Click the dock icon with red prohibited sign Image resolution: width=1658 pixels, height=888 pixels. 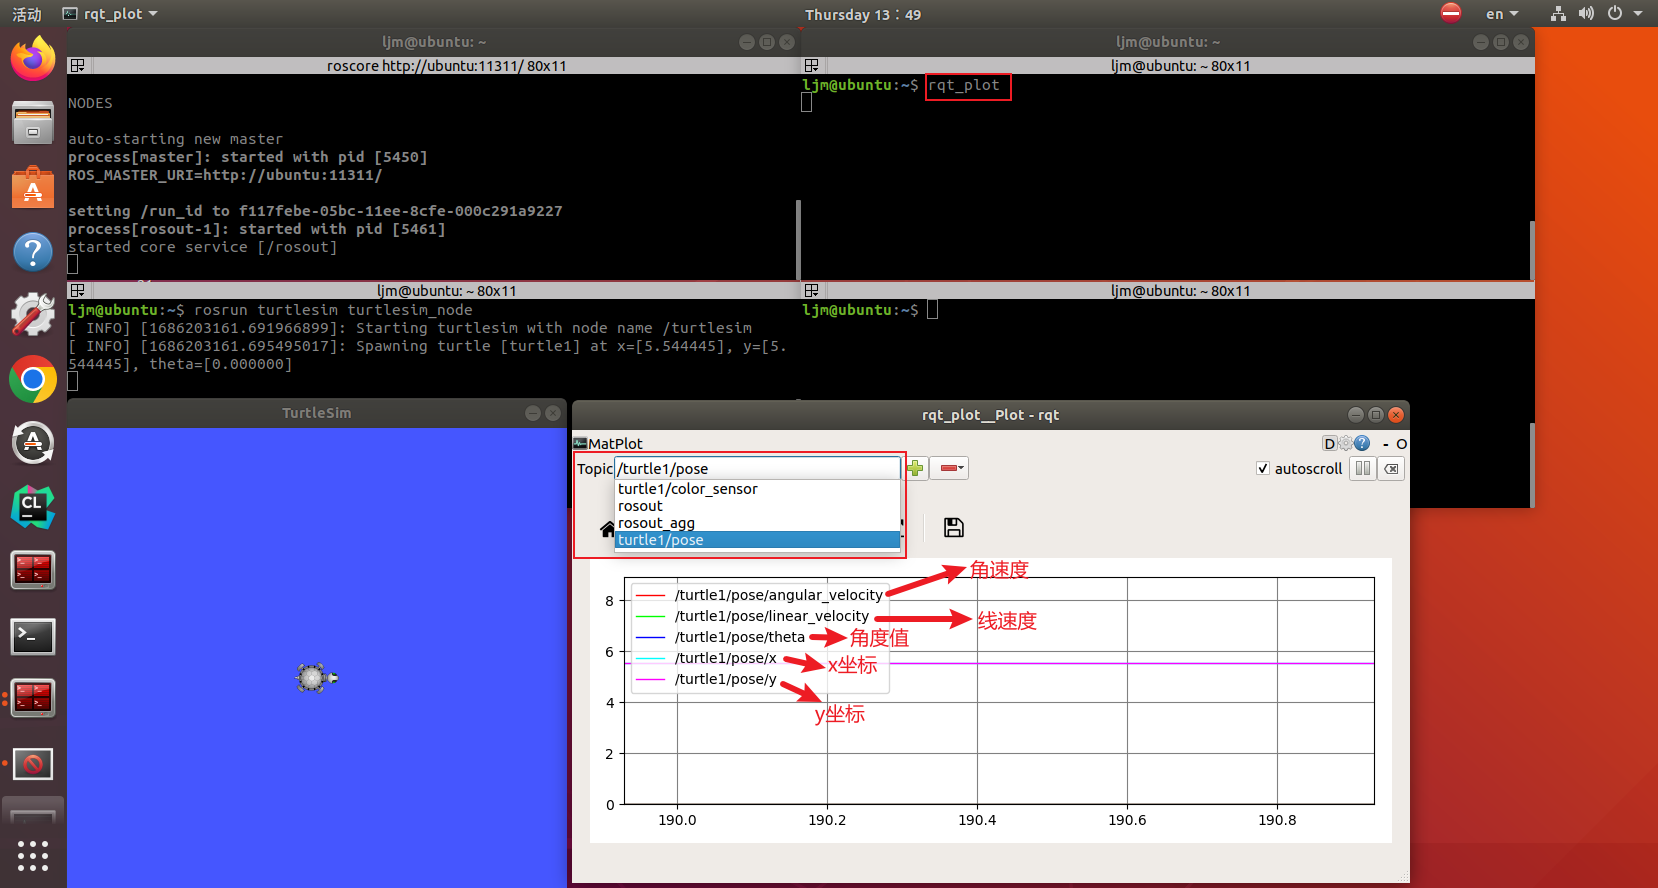coord(33,764)
